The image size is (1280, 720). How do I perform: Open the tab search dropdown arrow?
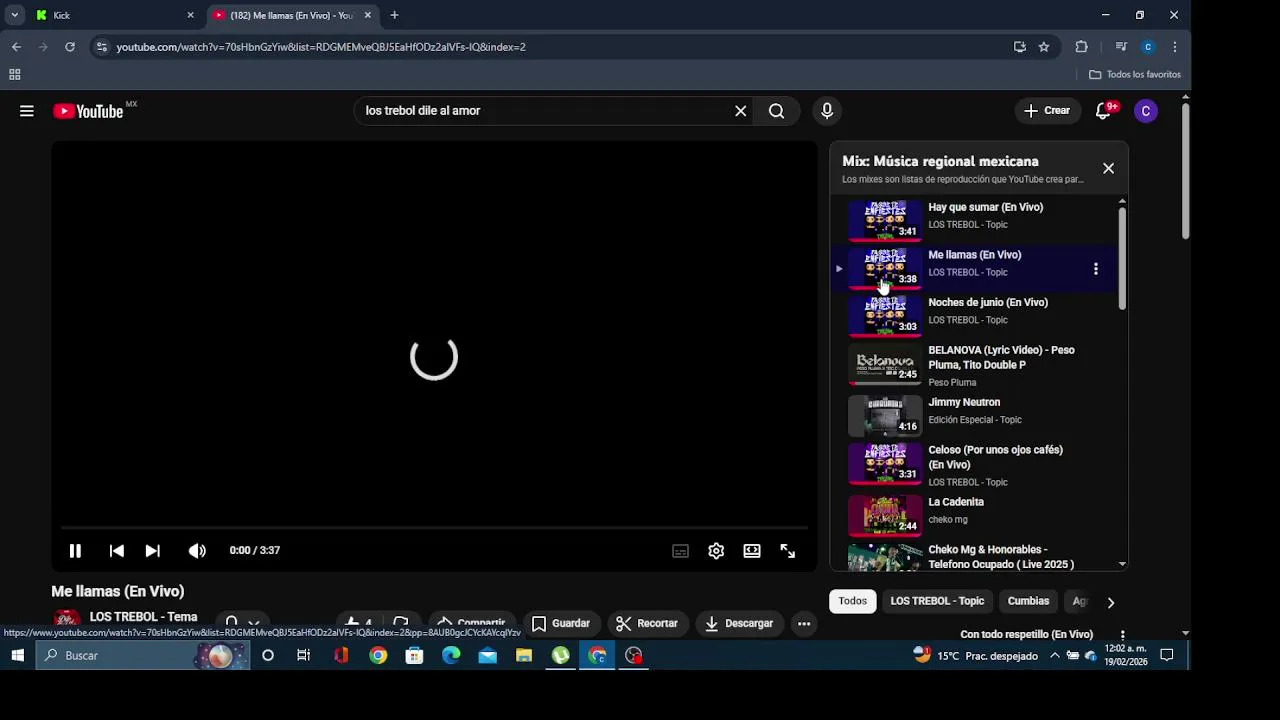(14, 15)
